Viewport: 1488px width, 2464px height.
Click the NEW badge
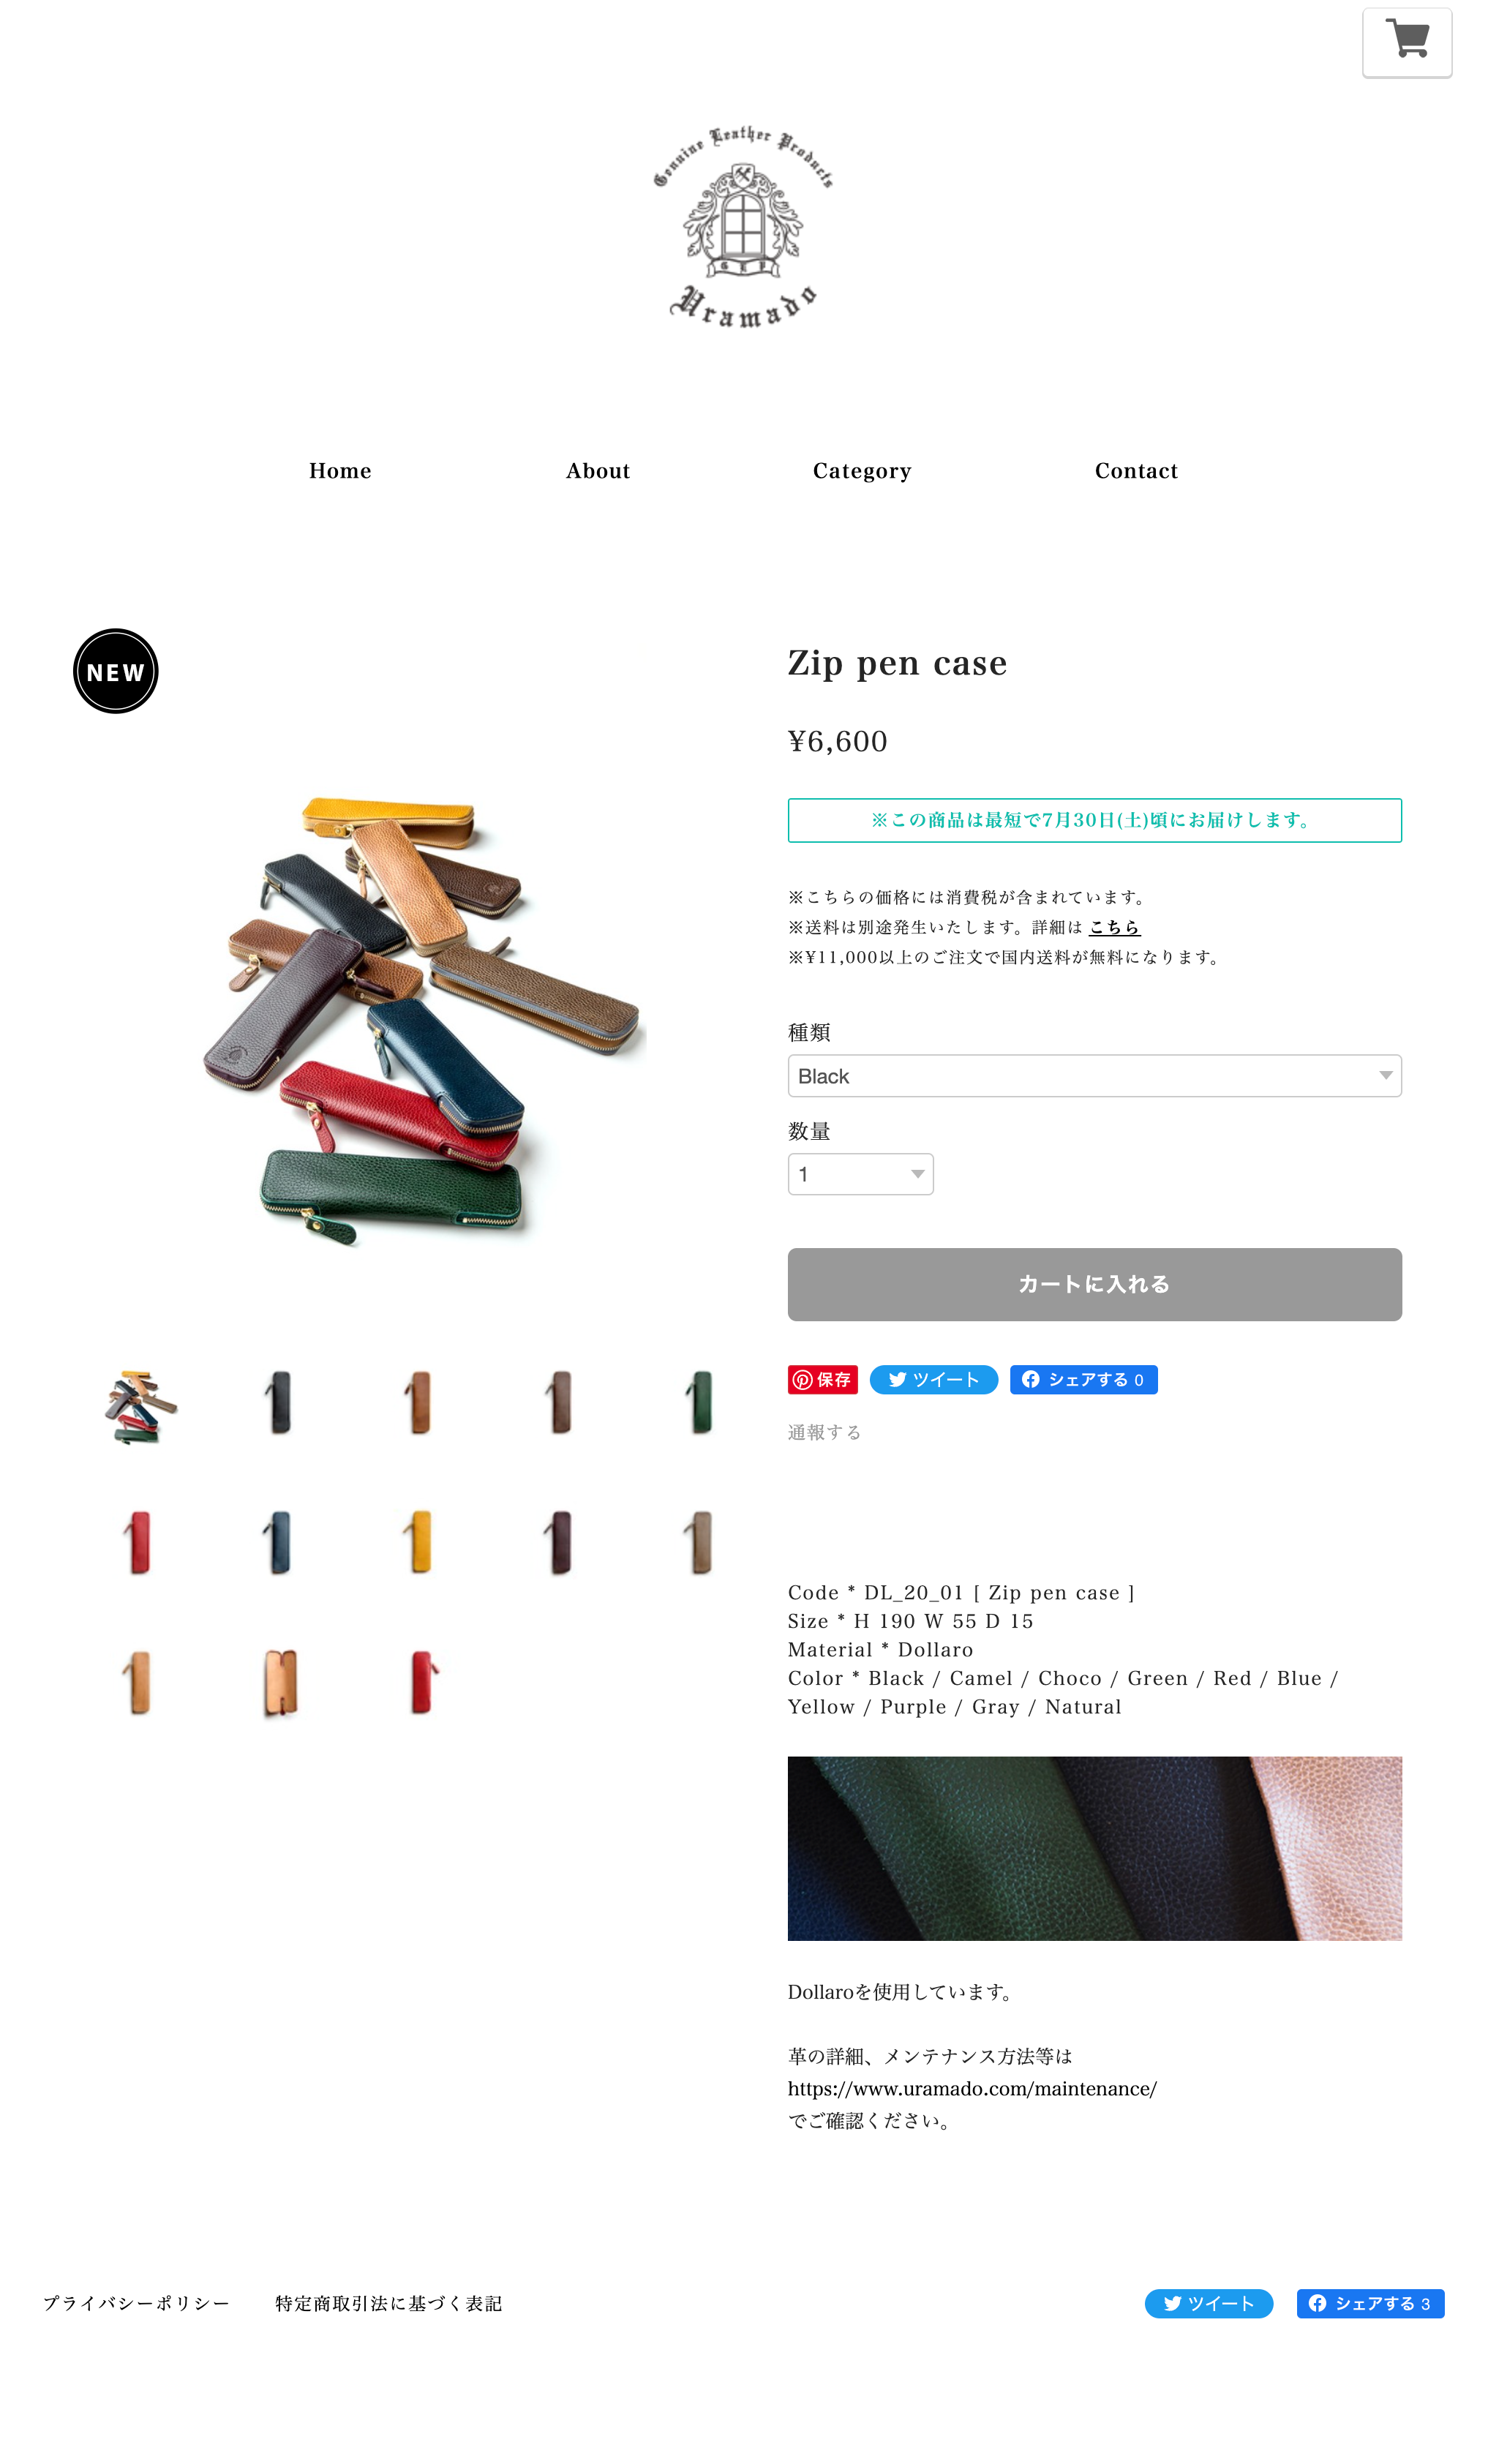(116, 671)
